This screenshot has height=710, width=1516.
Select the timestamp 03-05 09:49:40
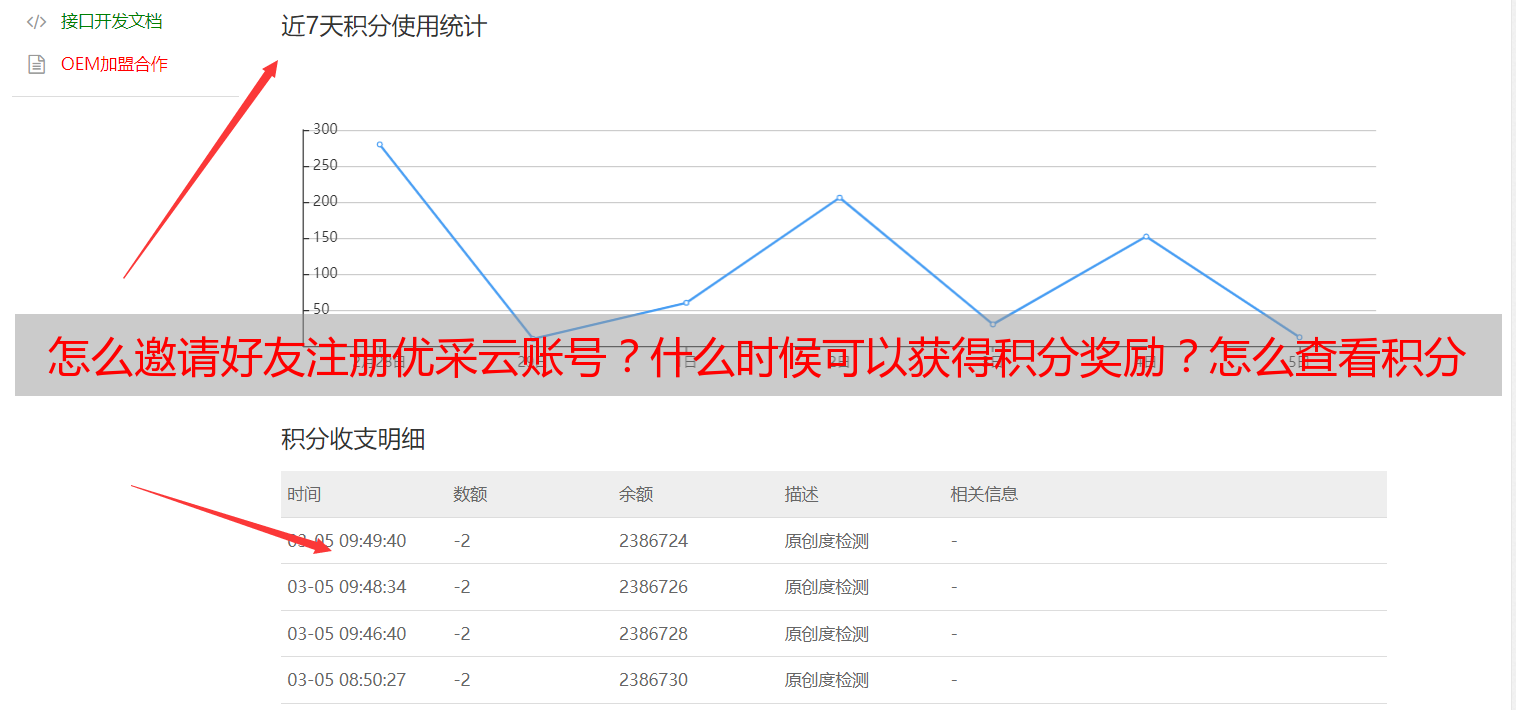tap(347, 541)
